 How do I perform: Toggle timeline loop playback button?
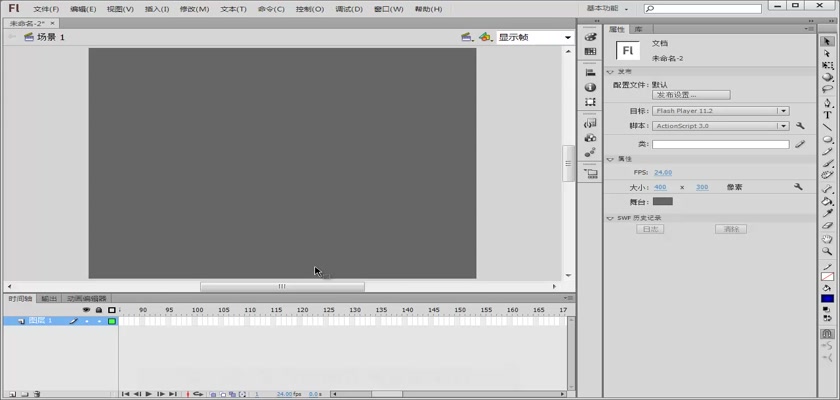pos(198,394)
